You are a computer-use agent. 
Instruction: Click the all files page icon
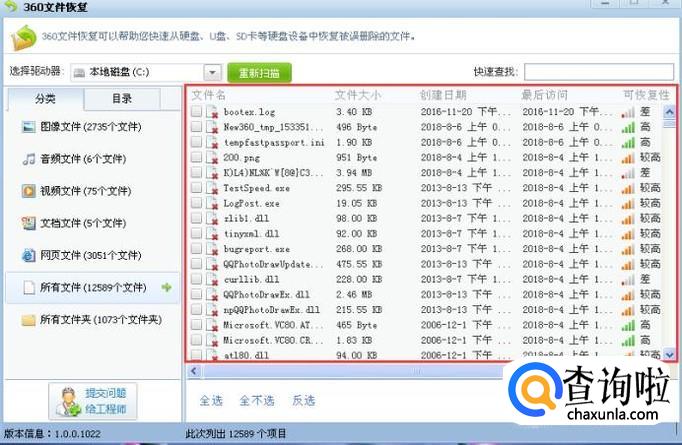pyautogui.click(x=29, y=288)
